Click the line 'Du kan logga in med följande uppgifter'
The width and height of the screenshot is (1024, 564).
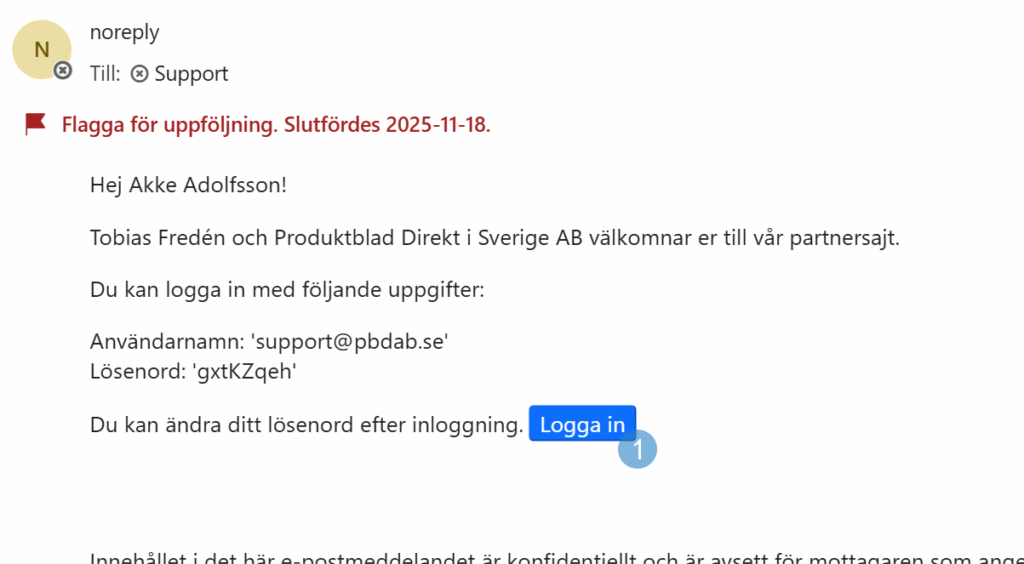286,291
